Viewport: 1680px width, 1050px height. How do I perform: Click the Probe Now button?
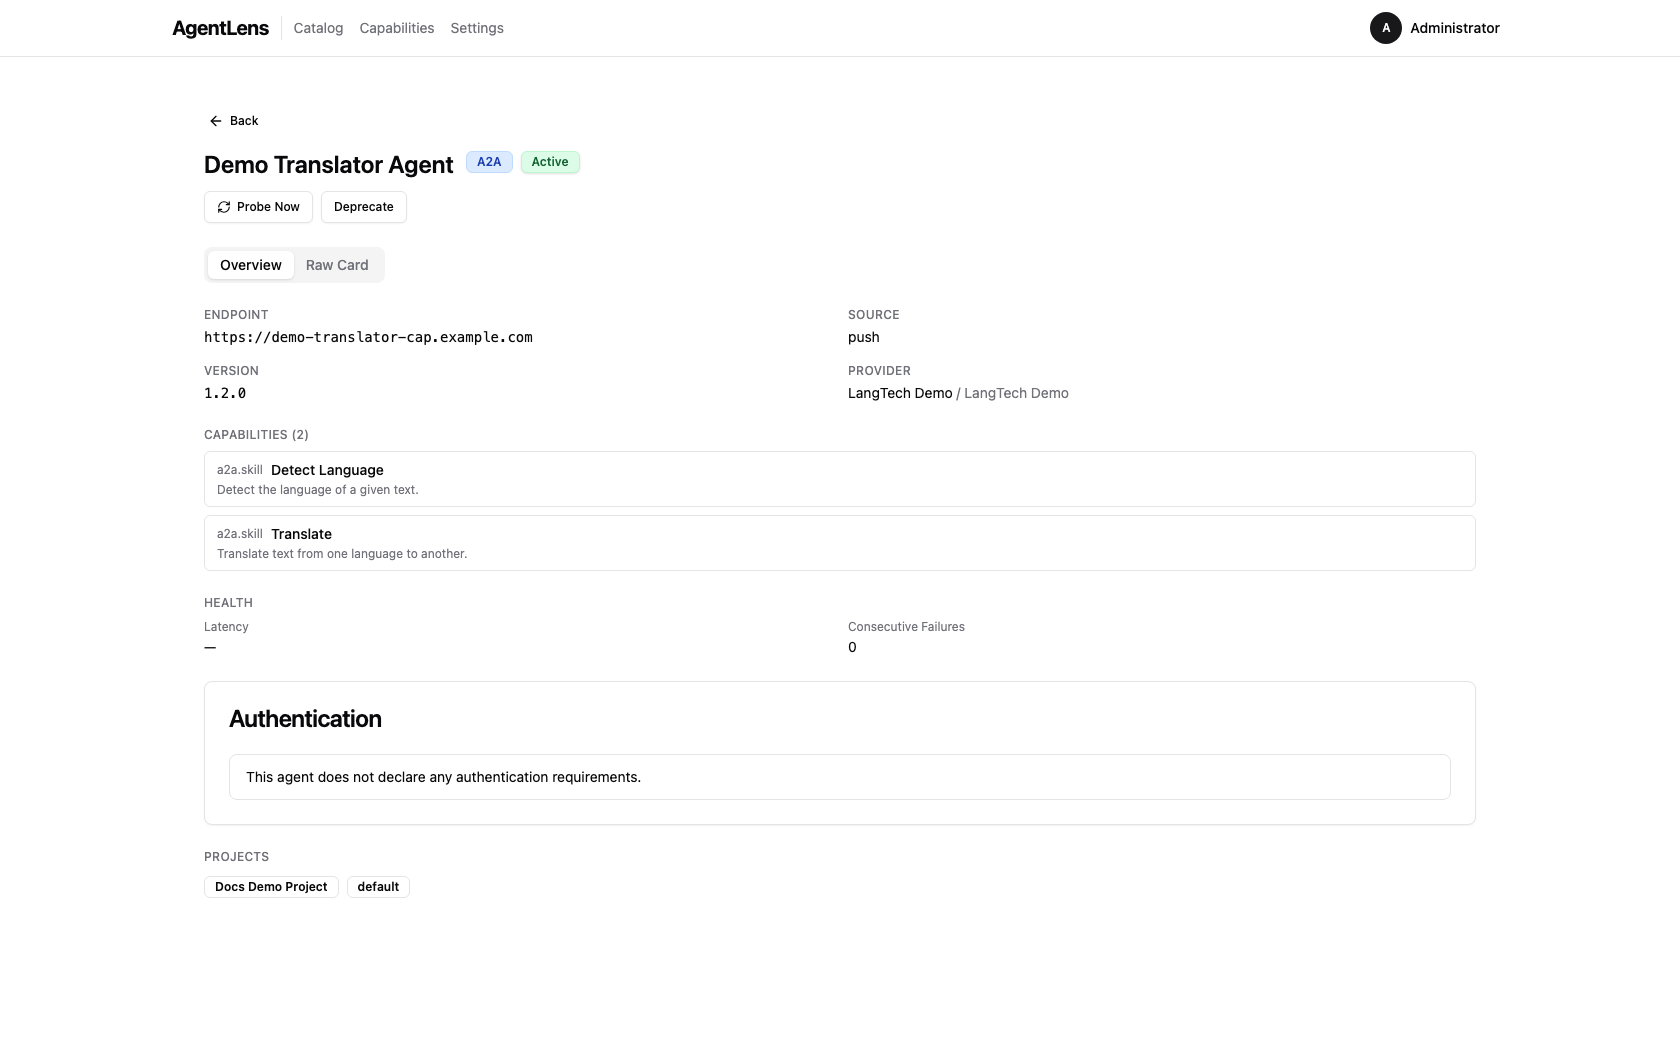pyautogui.click(x=257, y=207)
